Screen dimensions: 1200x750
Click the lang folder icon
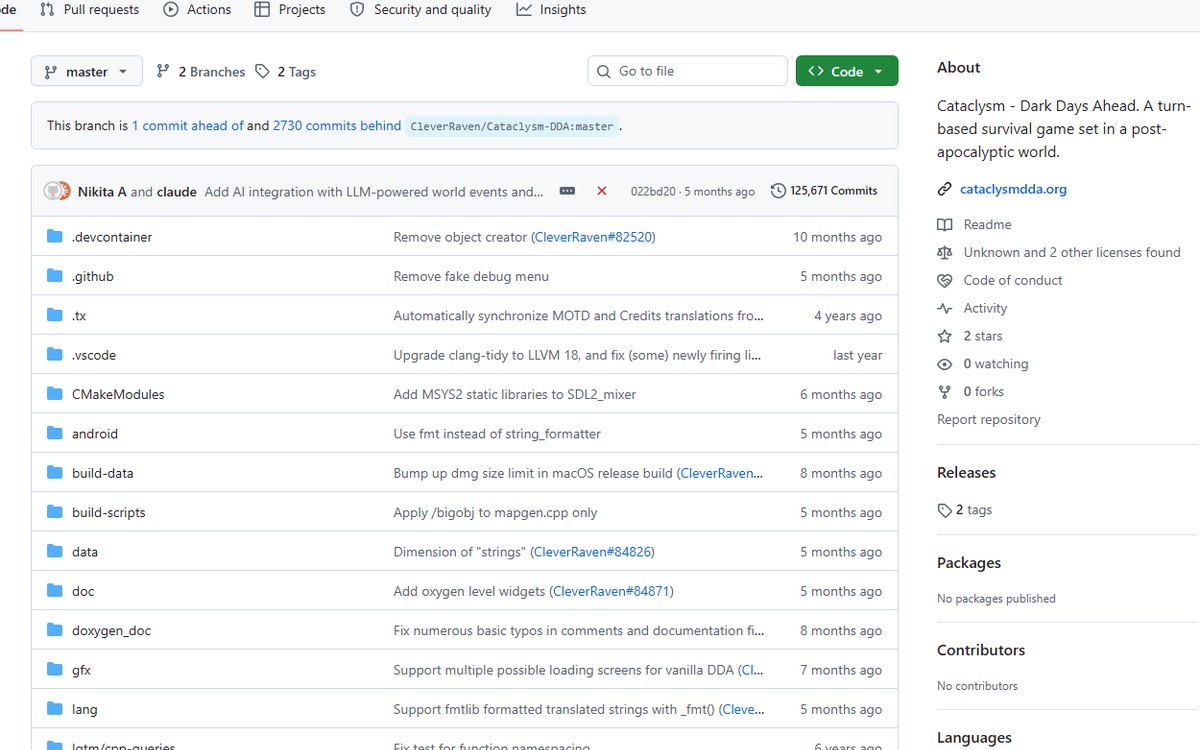pos(55,709)
